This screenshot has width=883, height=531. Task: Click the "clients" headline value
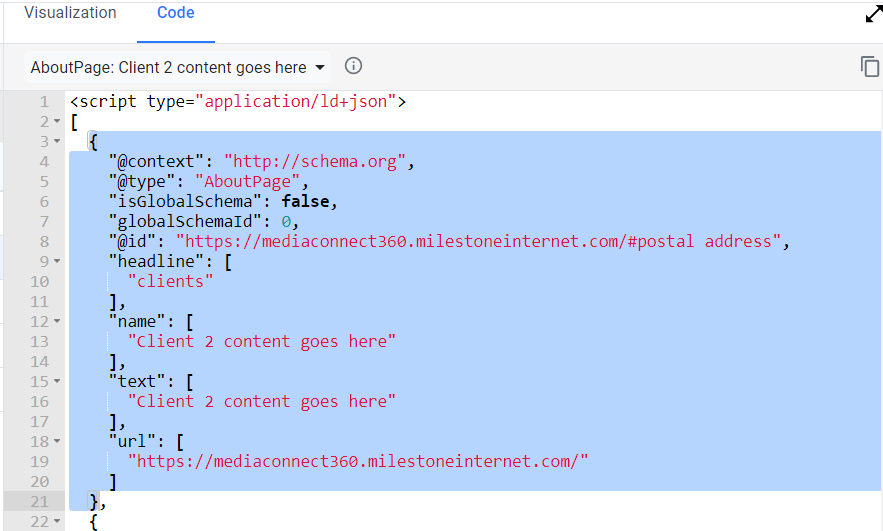pos(171,282)
